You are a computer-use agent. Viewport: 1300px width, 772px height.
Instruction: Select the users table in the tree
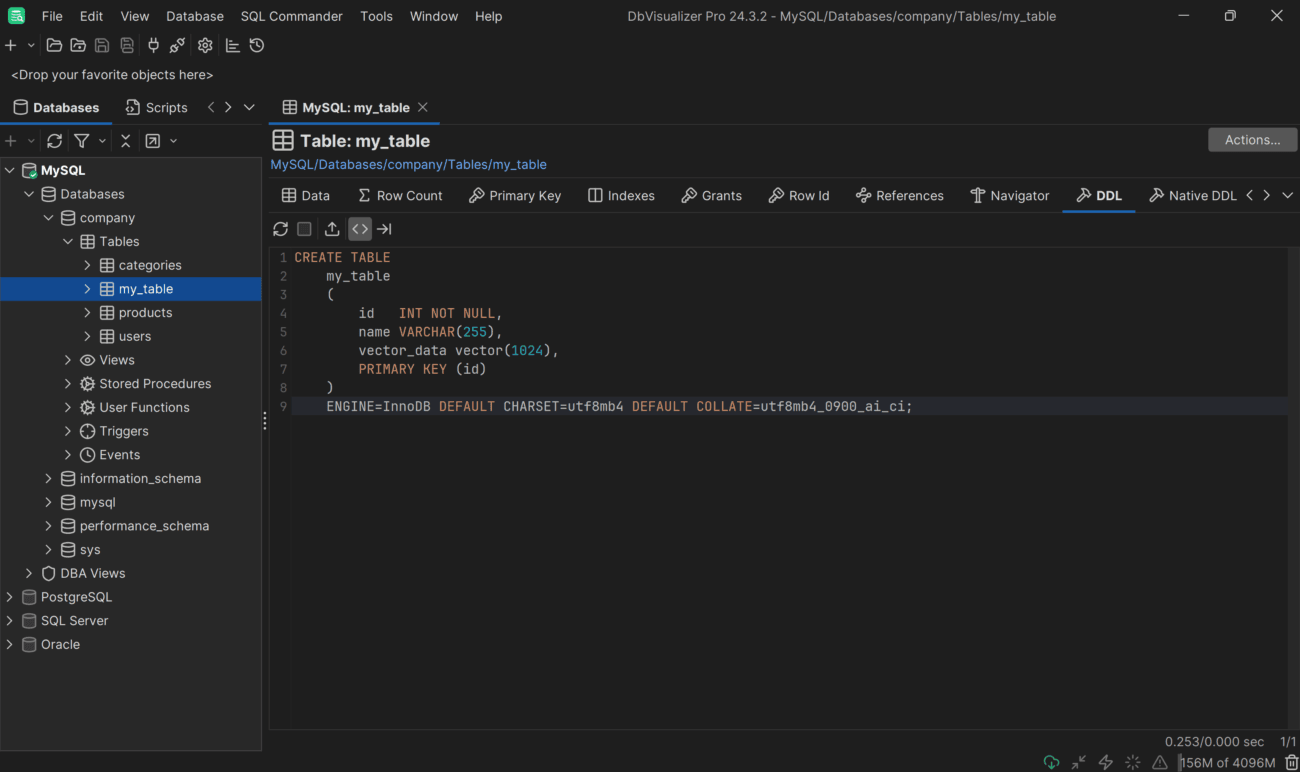133,336
